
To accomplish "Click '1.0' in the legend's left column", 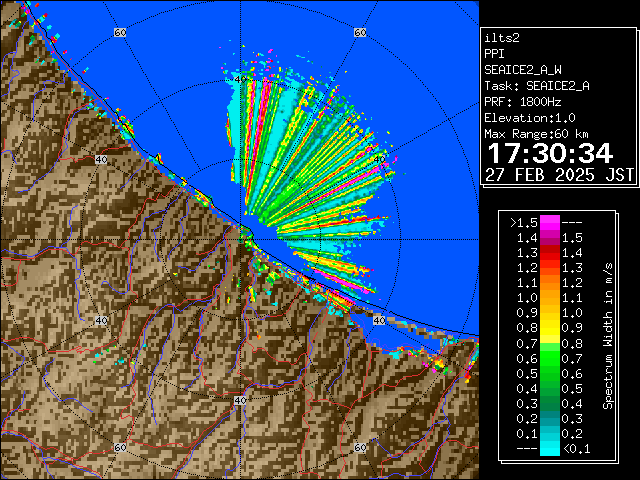I will click(527, 298).
